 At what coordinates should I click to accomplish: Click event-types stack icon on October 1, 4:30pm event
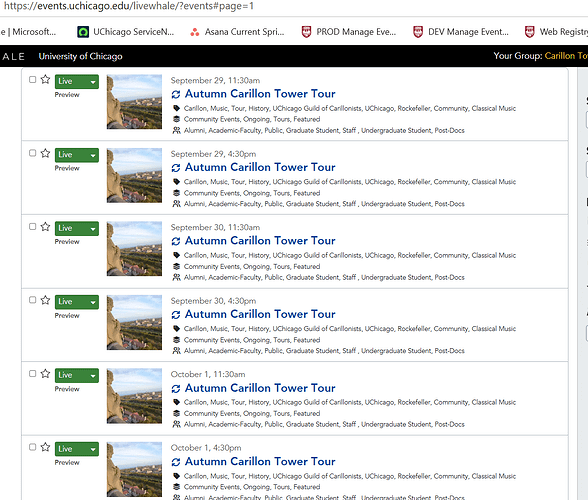pos(176,487)
